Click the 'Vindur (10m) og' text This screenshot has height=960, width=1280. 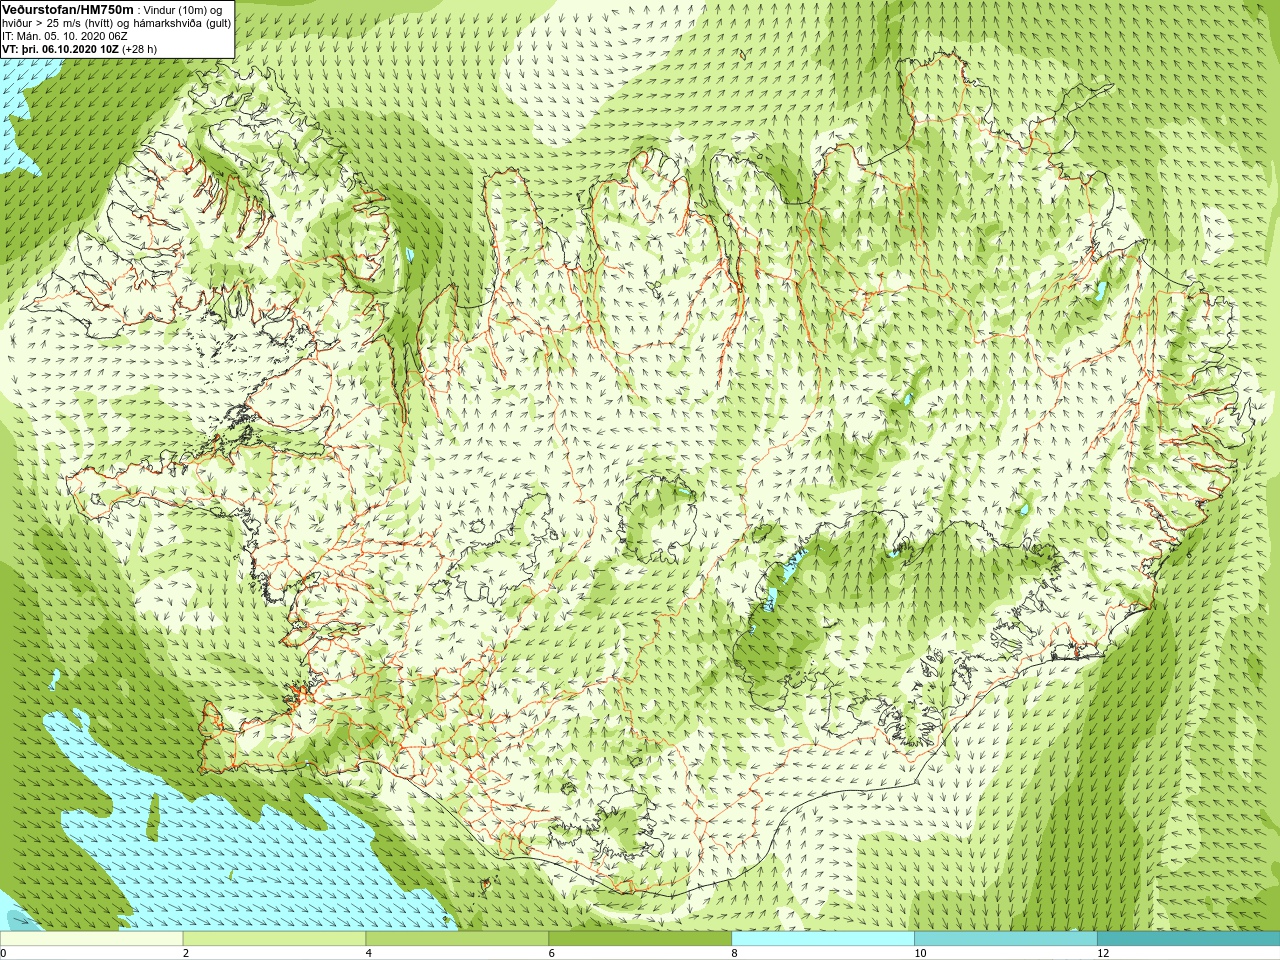pyautogui.click(x=184, y=10)
